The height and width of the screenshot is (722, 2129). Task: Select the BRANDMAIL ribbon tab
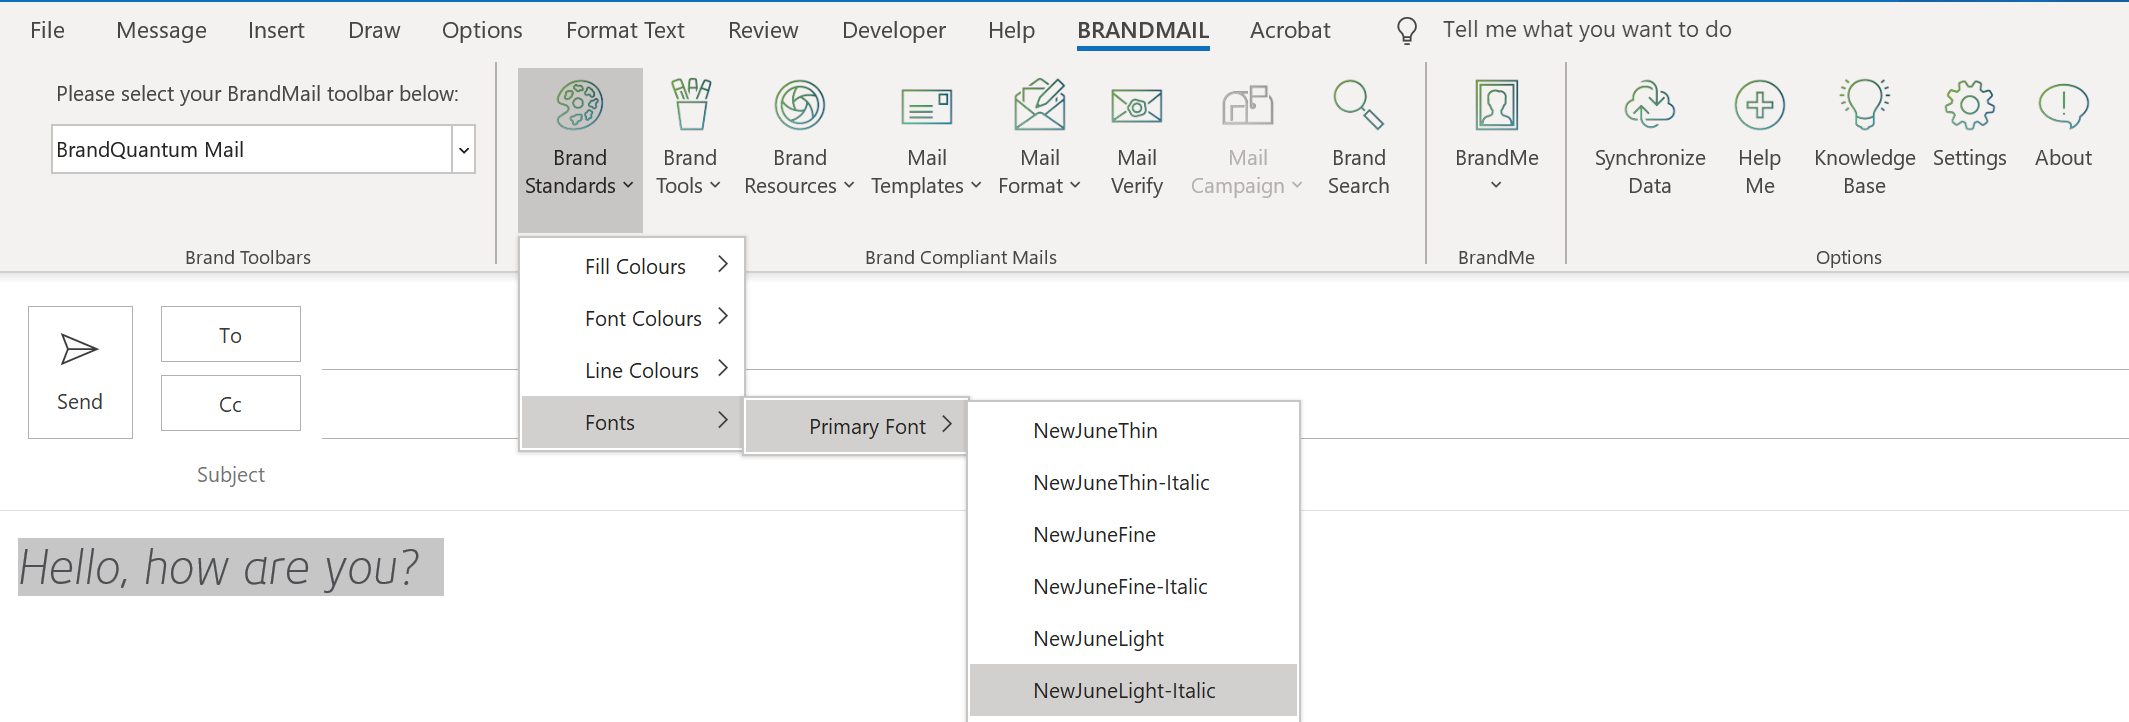point(1143,31)
